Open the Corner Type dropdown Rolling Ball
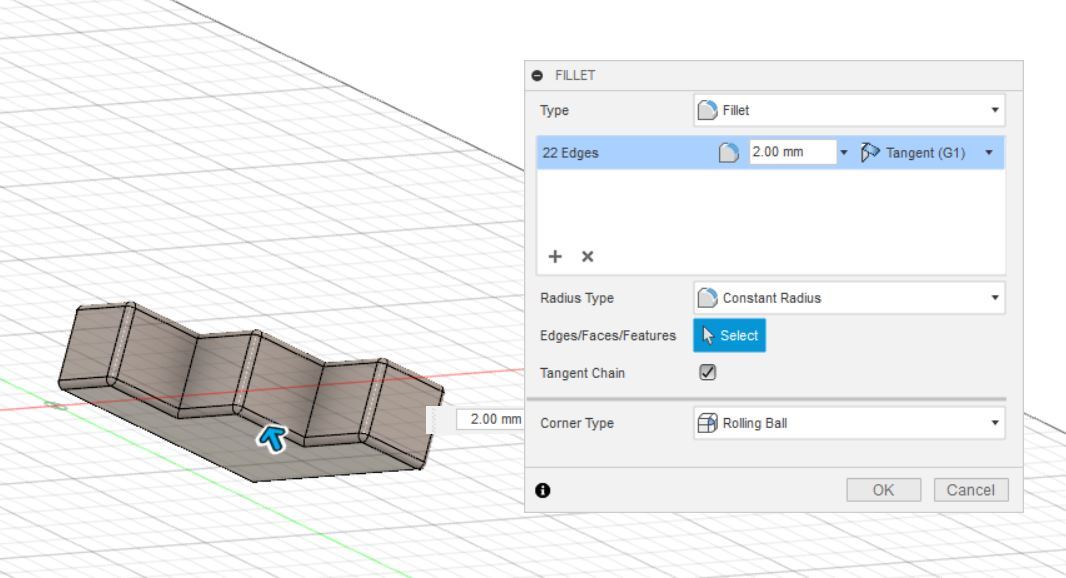The width and height of the screenshot is (1066, 578). pos(849,423)
